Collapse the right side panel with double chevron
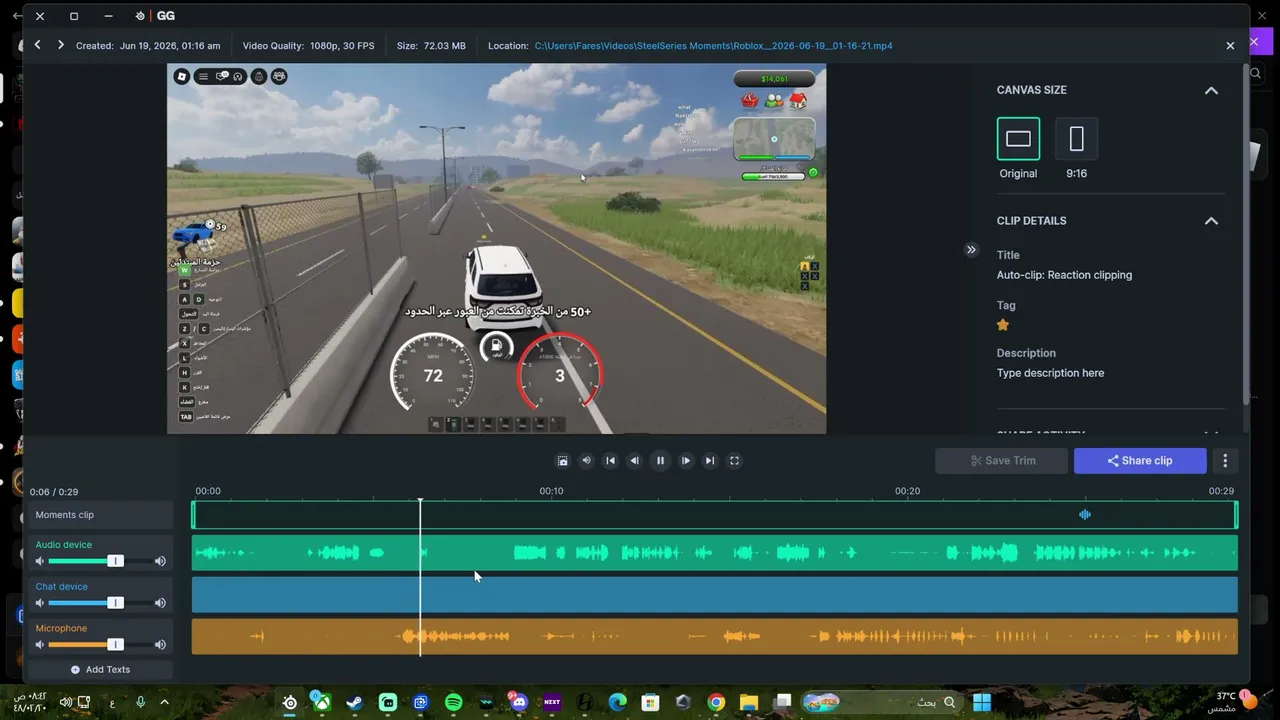1280x720 pixels. click(971, 250)
